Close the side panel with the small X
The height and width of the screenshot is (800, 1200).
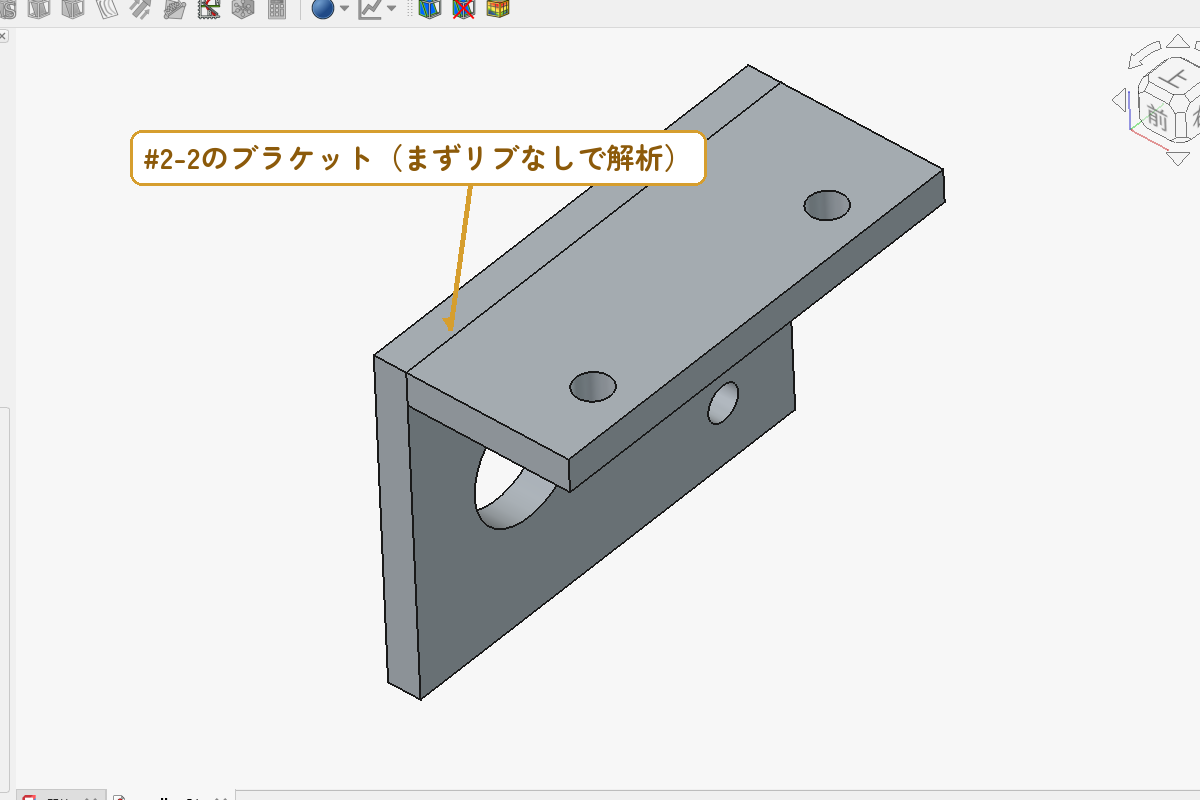tap(2, 35)
